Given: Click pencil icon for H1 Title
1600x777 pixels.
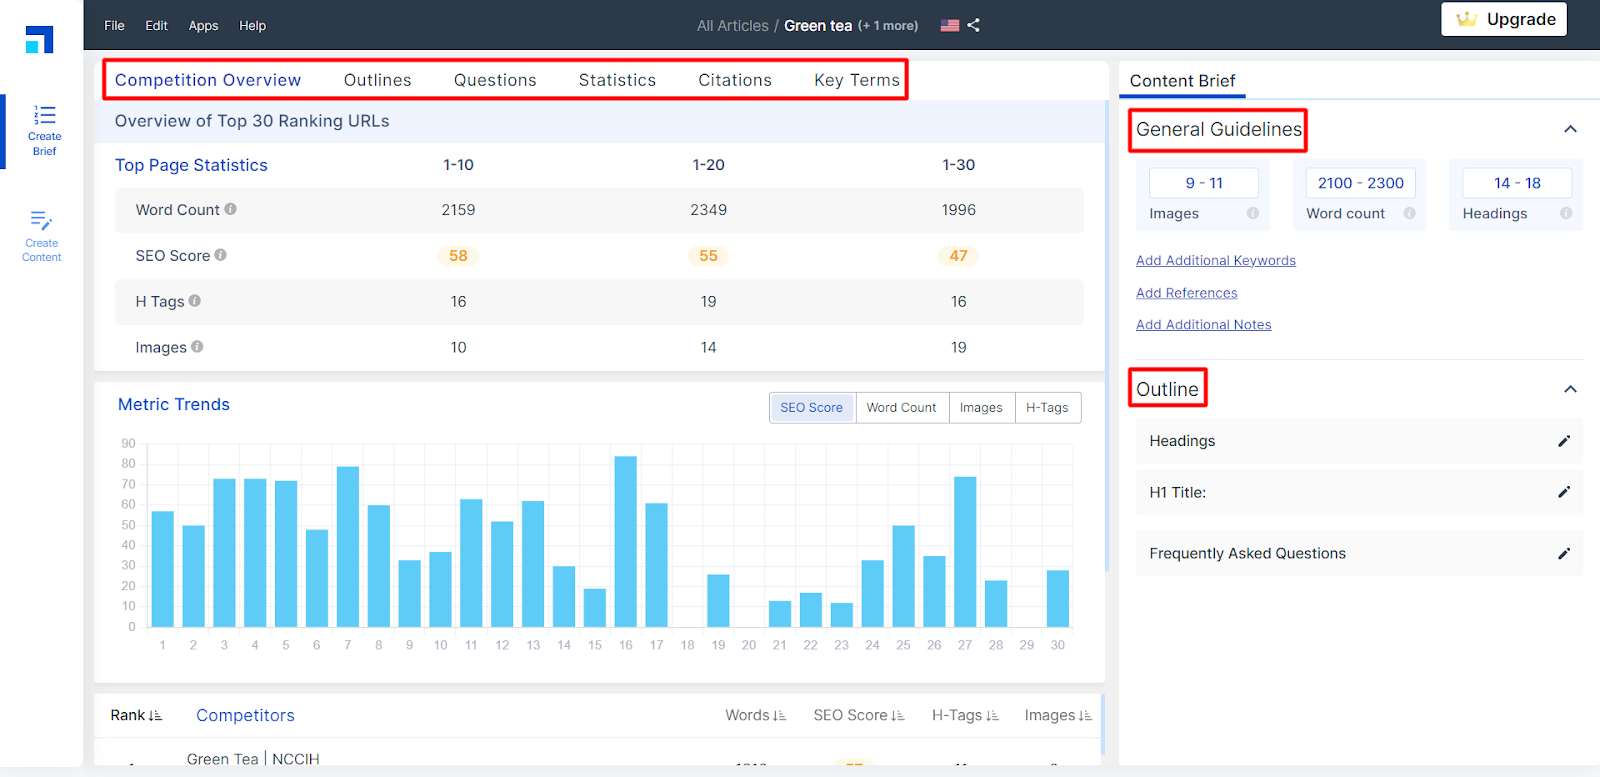Looking at the screenshot, I should [1564, 492].
